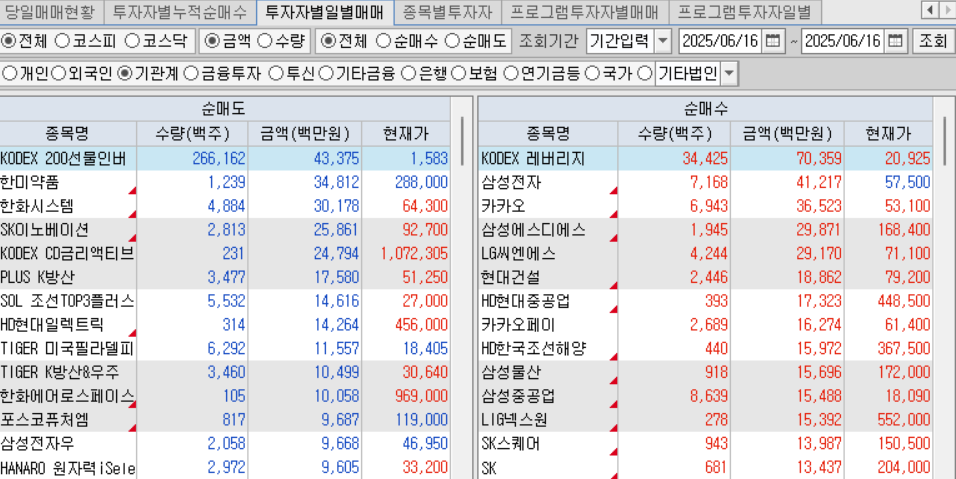Select 외국인 investor radio button
The width and height of the screenshot is (956, 479).
pos(59,74)
